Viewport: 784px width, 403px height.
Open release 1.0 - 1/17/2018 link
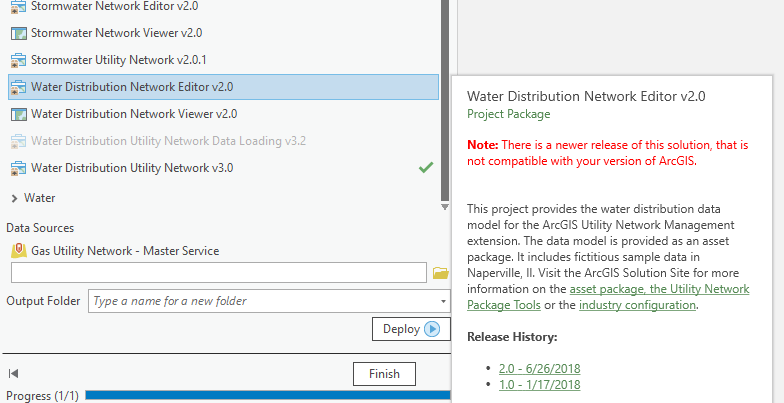point(540,384)
